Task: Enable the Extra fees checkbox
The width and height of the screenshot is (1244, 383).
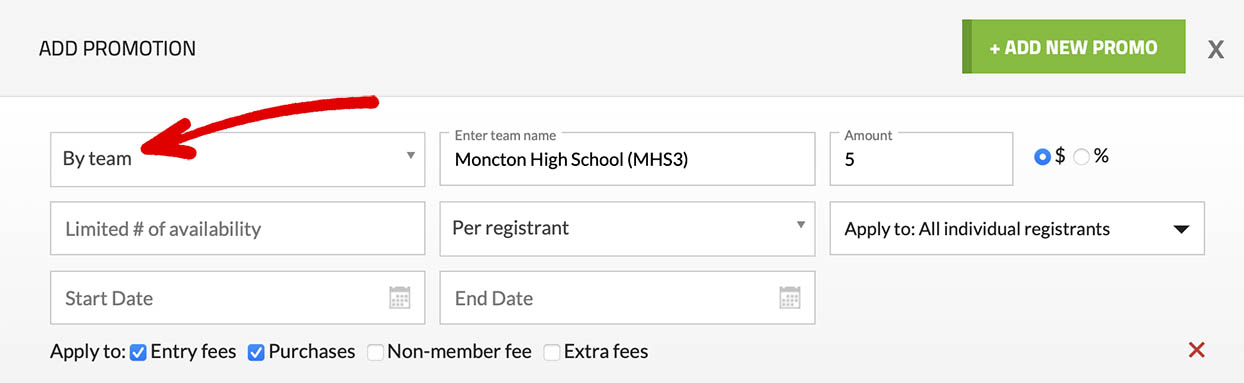Action: [x=552, y=352]
